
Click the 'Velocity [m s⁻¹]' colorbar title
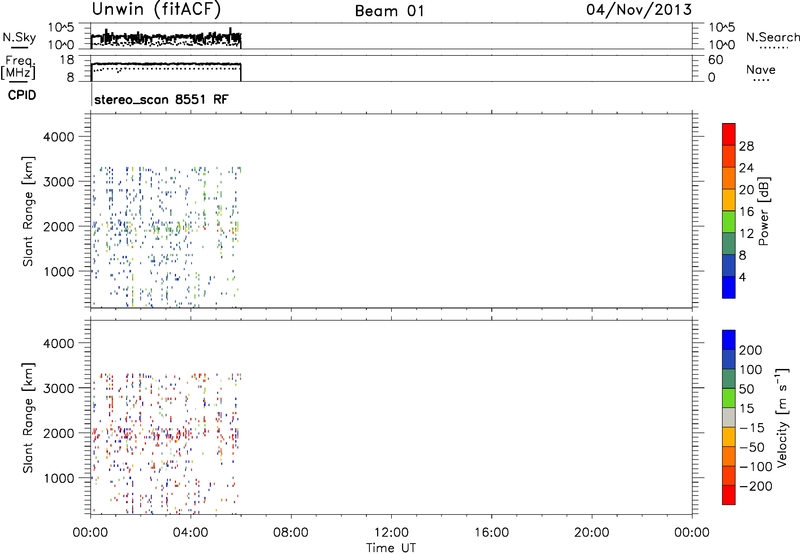pyautogui.click(x=782, y=417)
